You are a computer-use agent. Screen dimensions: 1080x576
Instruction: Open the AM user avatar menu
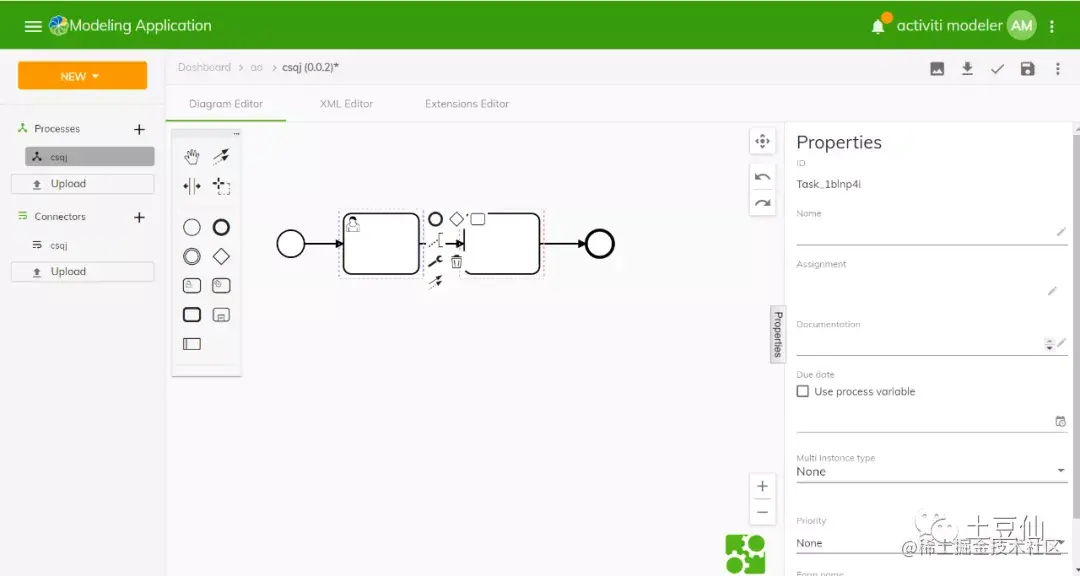[1021, 25]
